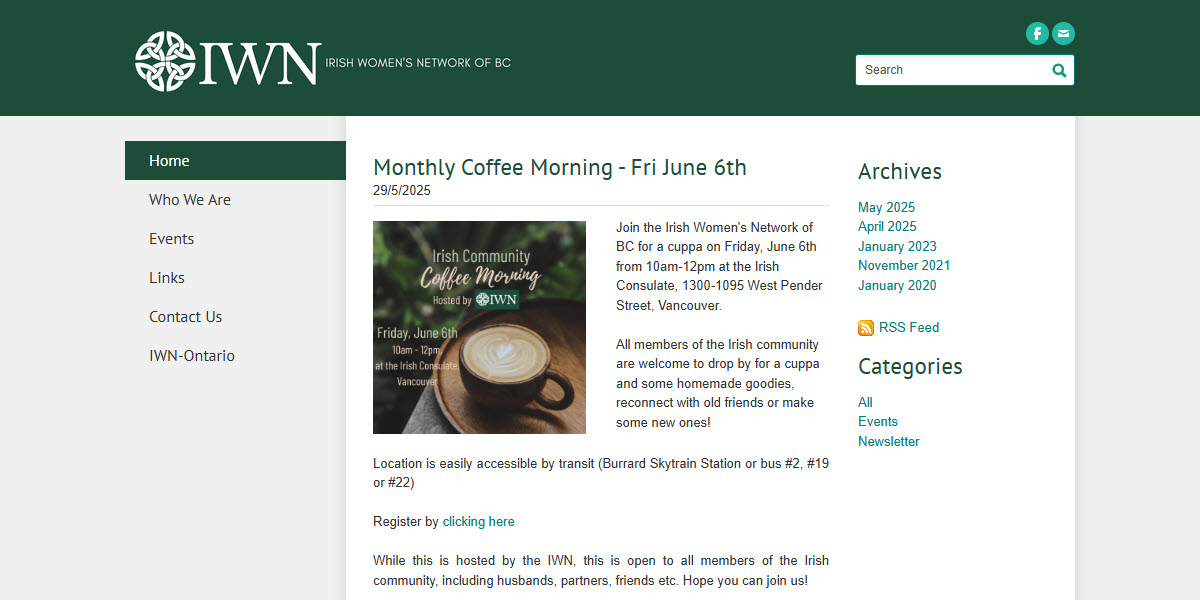The width and height of the screenshot is (1200, 600).
Task: Visit the IWN-Ontario page
Action: [x=192, y=355]
